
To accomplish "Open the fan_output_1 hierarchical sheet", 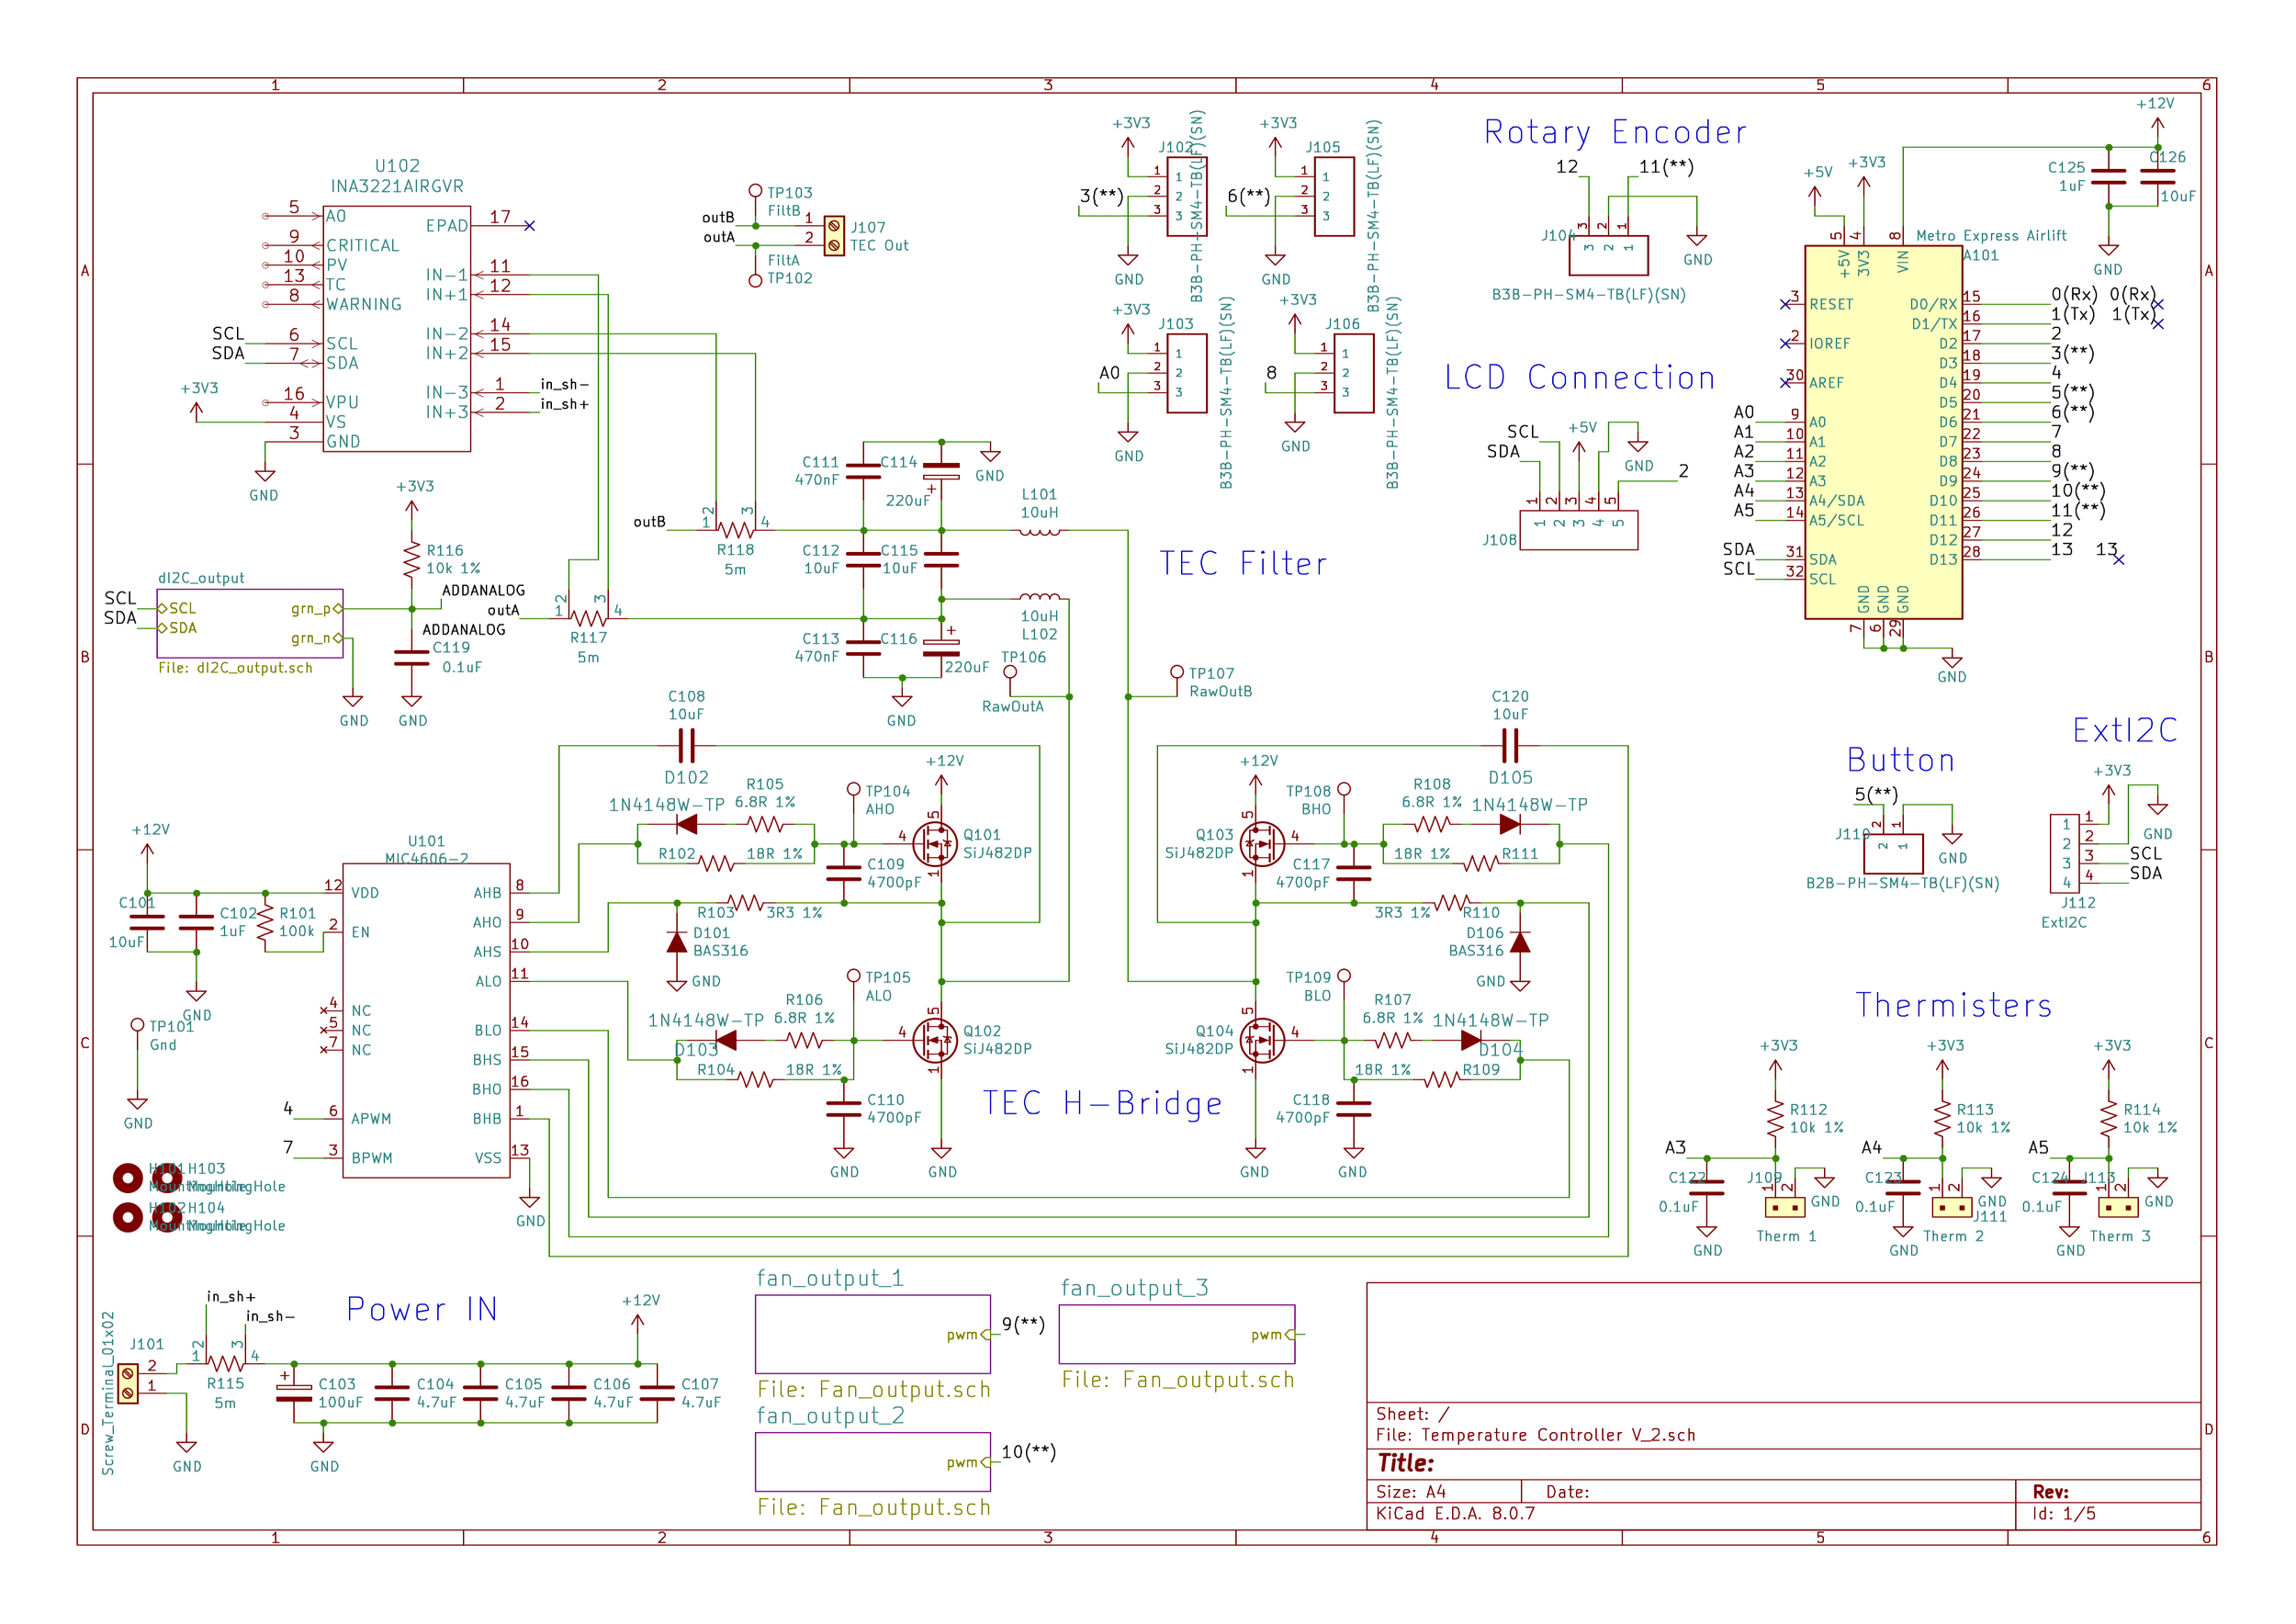I will click(x=872, y=1334).
